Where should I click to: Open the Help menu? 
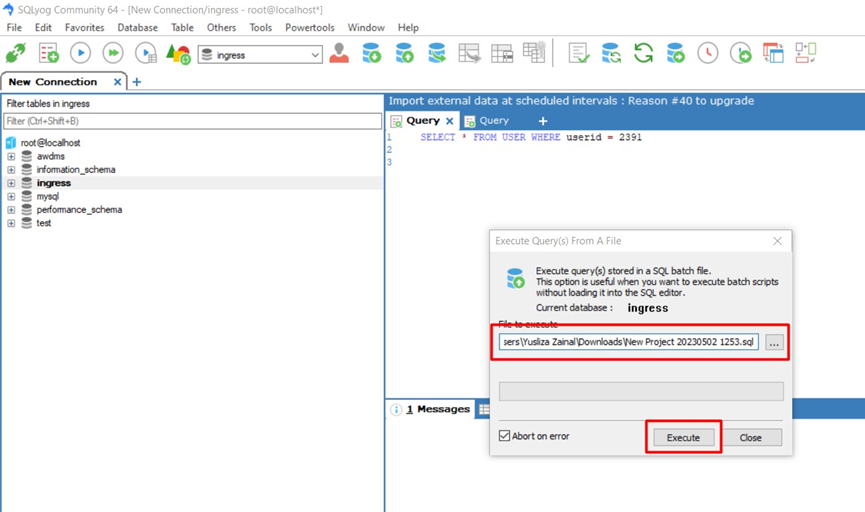click(408, 28)
